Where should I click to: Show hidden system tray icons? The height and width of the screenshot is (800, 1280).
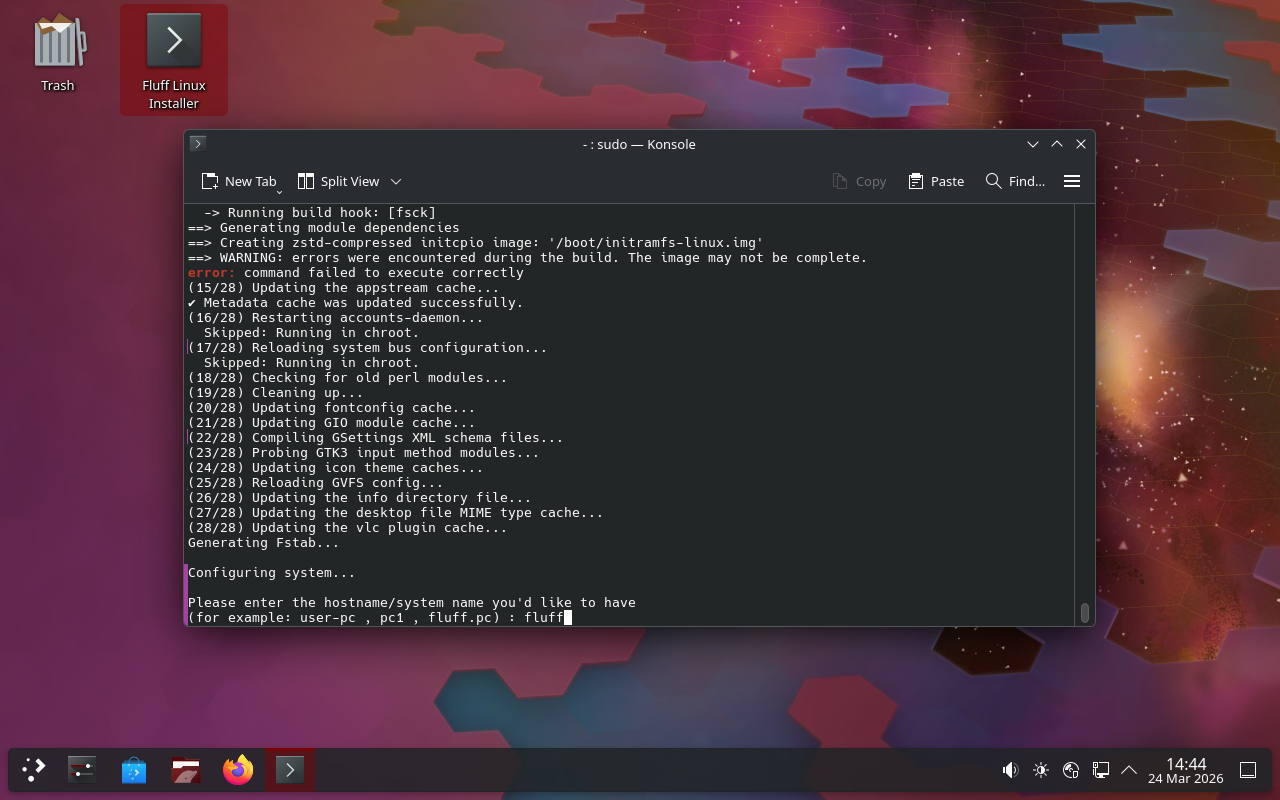click(x=1129, y=770)
